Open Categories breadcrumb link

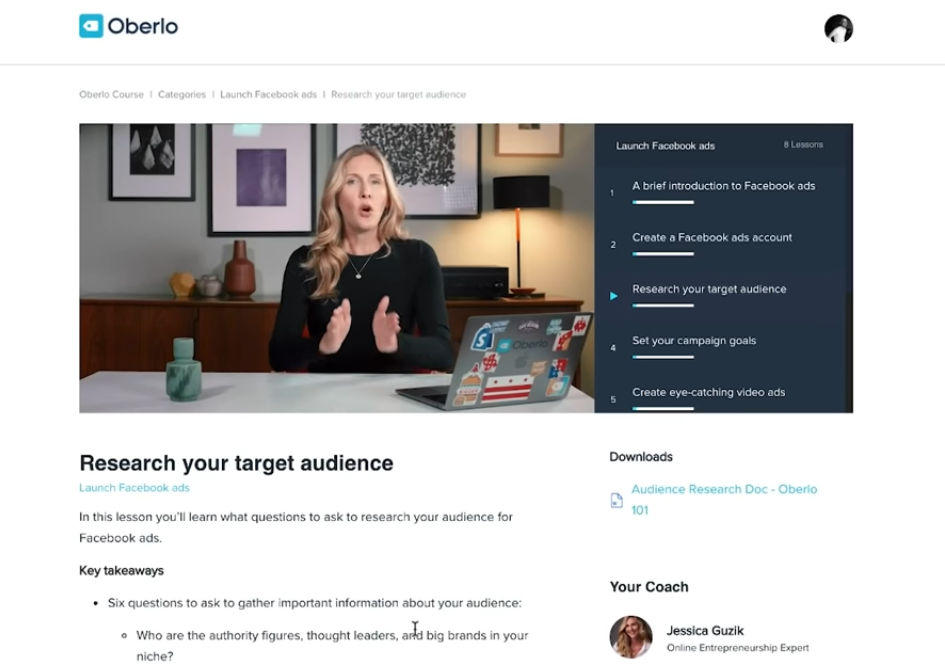click(x=181, y=95)
